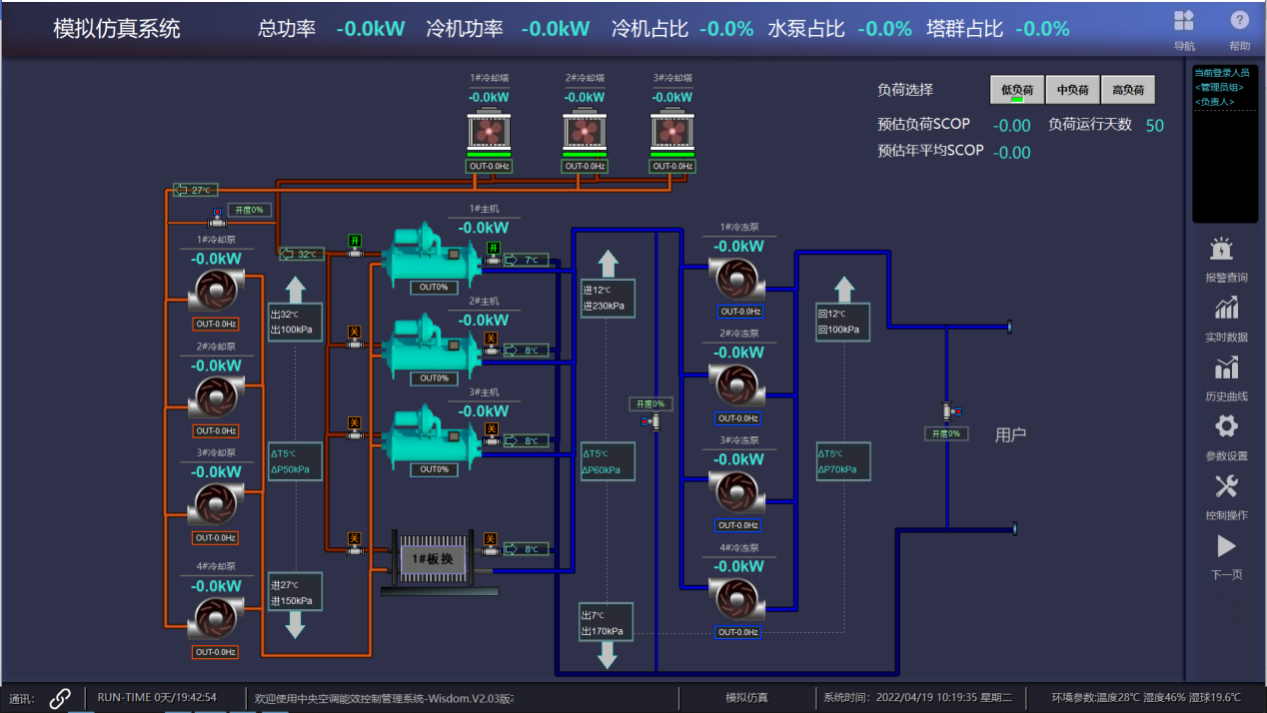Viewport: 1267px width, 713px height.
Task: Open the 导航 navigation icon
Action: (x=1184, y=22)
